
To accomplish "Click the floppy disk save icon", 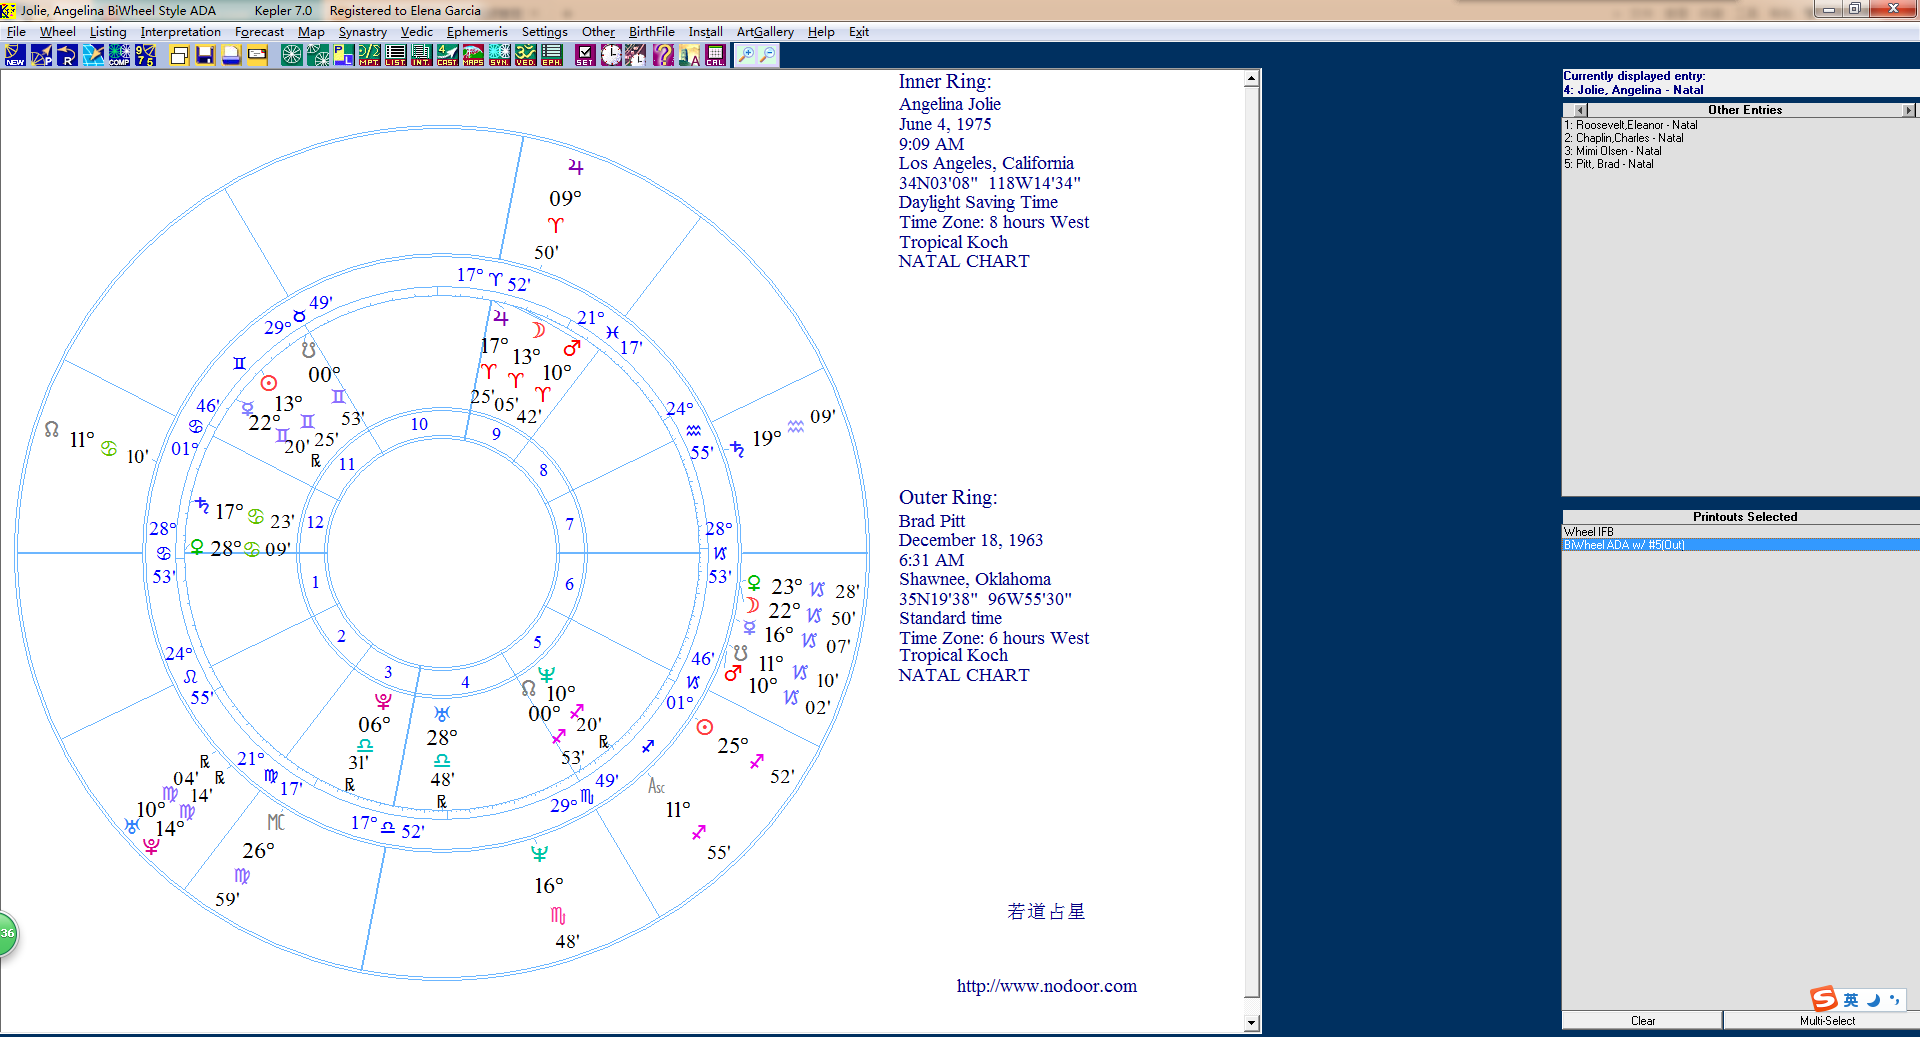I will click(205, 55).
